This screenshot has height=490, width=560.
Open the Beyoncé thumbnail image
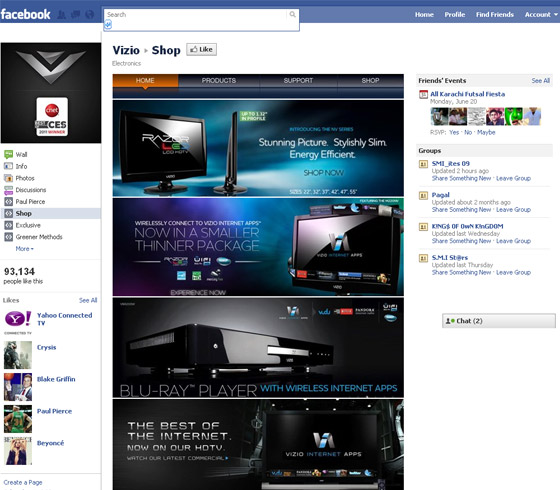pyautogui.click(x=18, y=451)
